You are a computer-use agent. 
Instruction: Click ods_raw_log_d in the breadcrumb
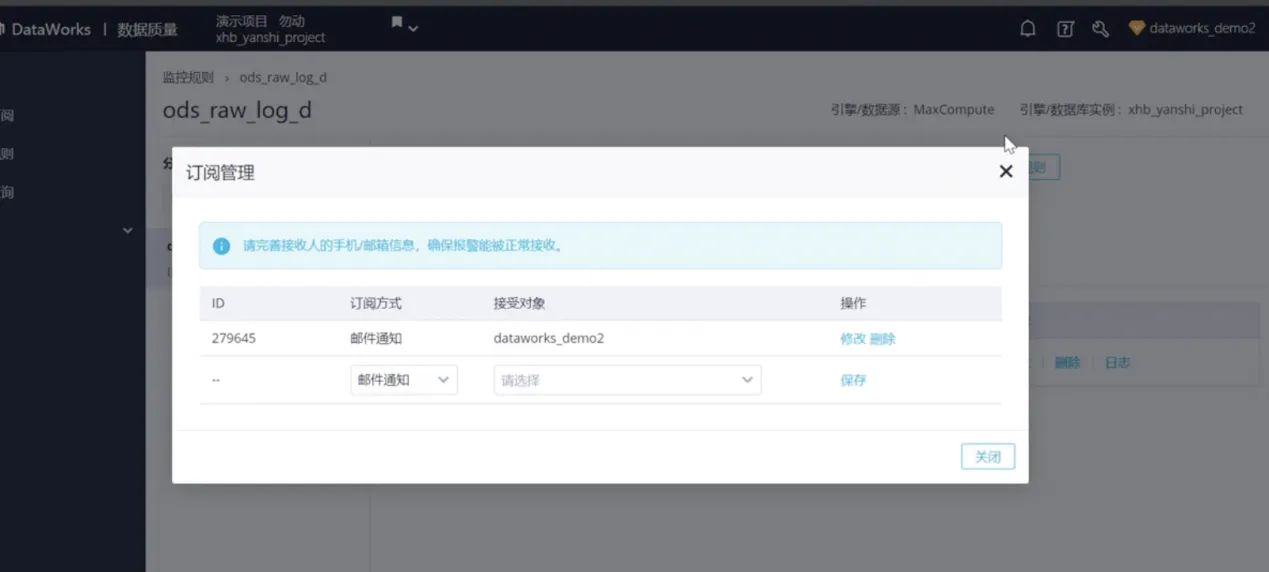point(283,77)
